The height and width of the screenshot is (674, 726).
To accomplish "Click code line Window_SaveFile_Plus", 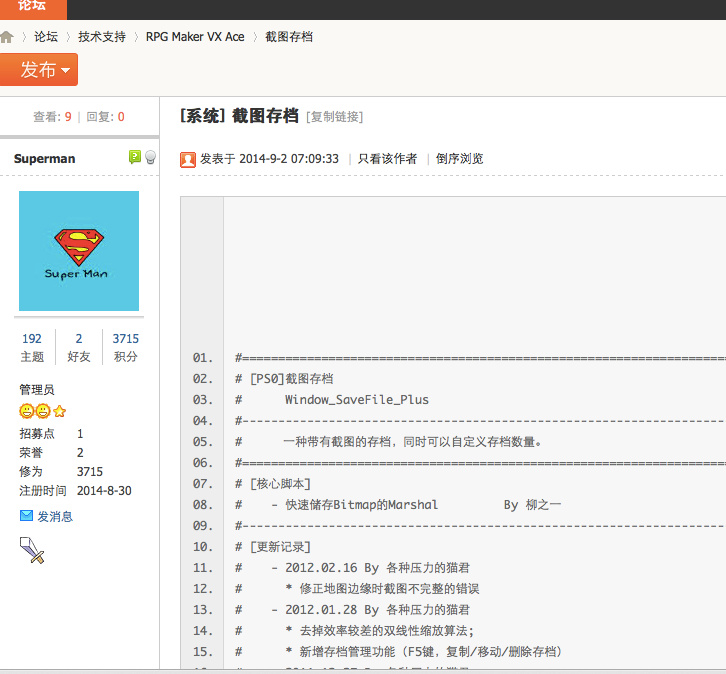I will pos(357,399).
